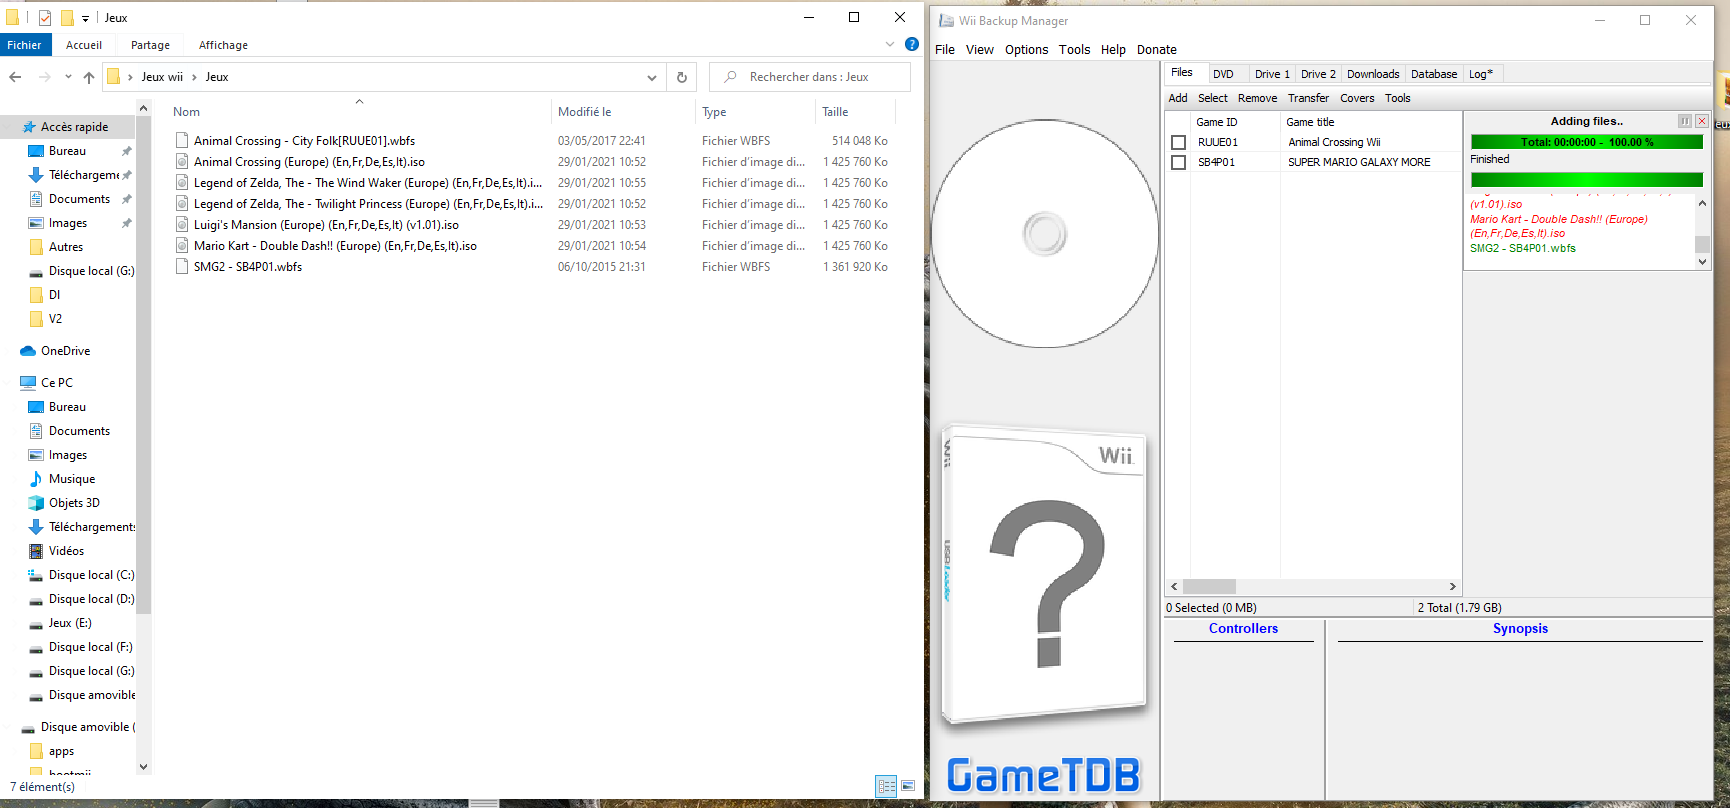Open the Select dropdown in the Files toolbar
The width and height of the screenshot is (1730, 808).
click(1213, 98)
